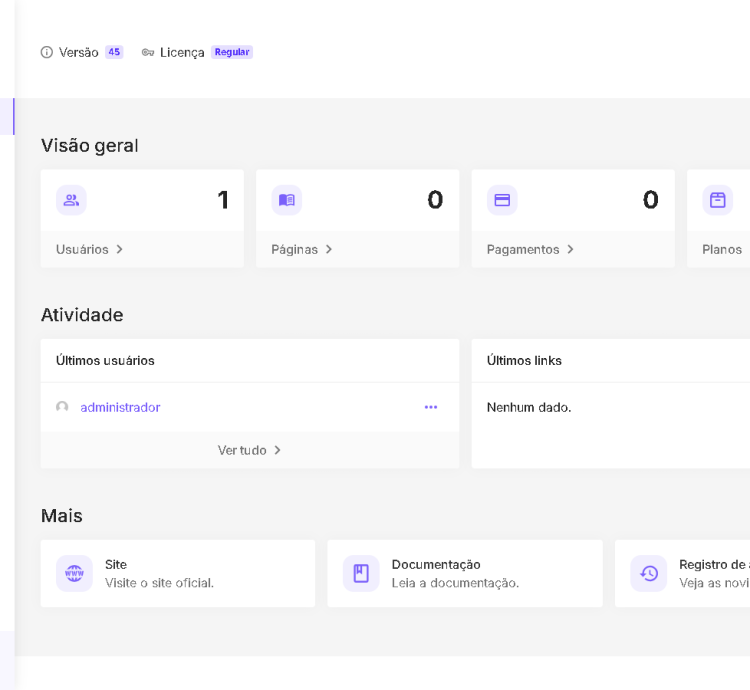Click the Licença key icon

(148, 52)
